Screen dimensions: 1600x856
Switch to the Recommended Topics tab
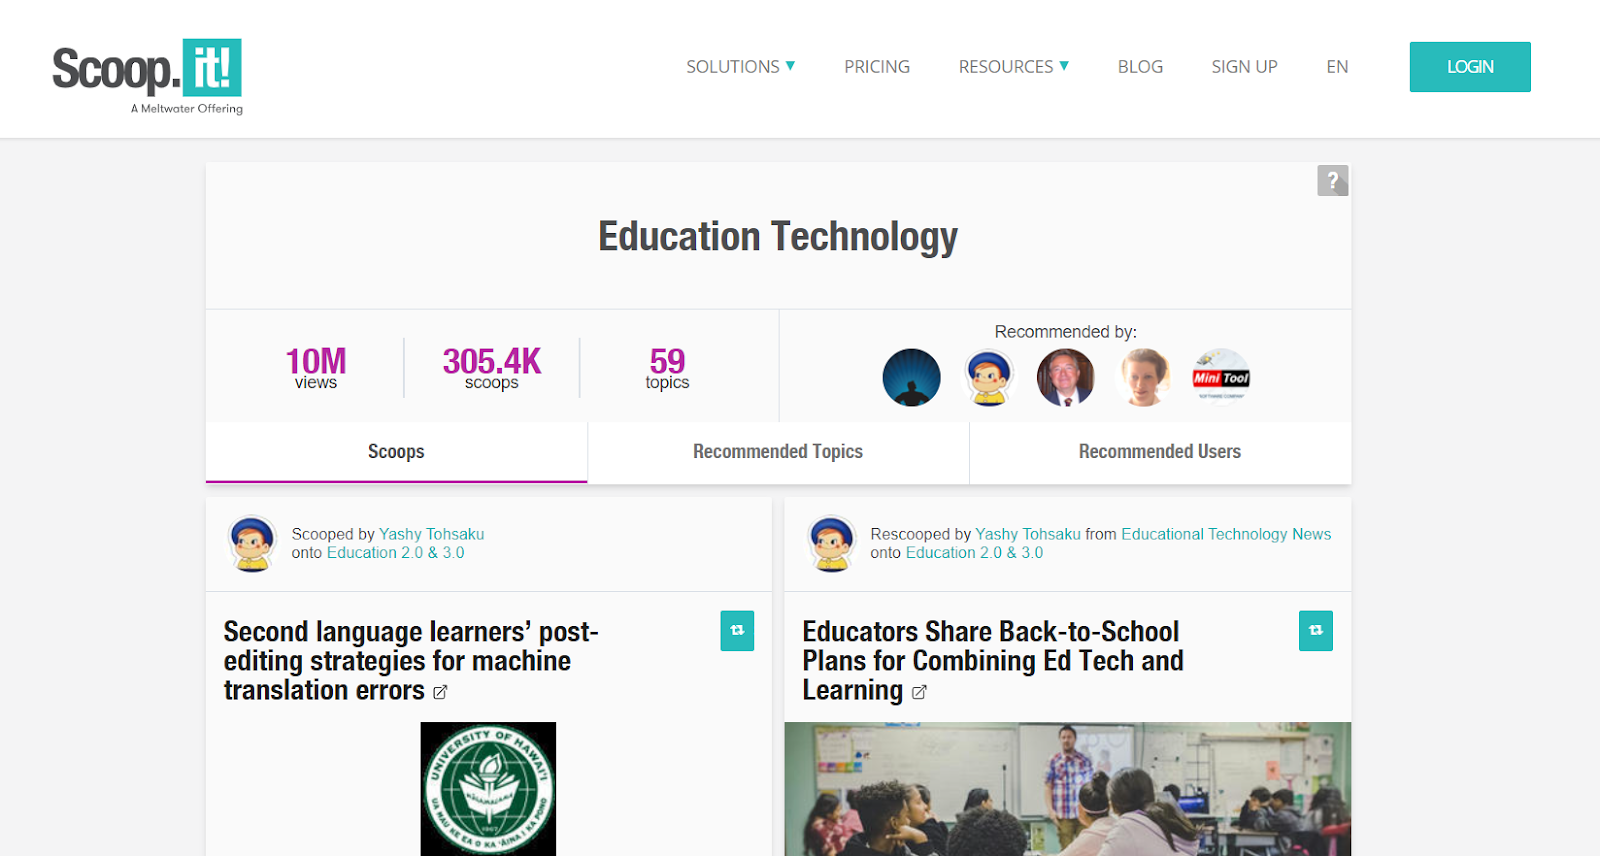(778, 452)
